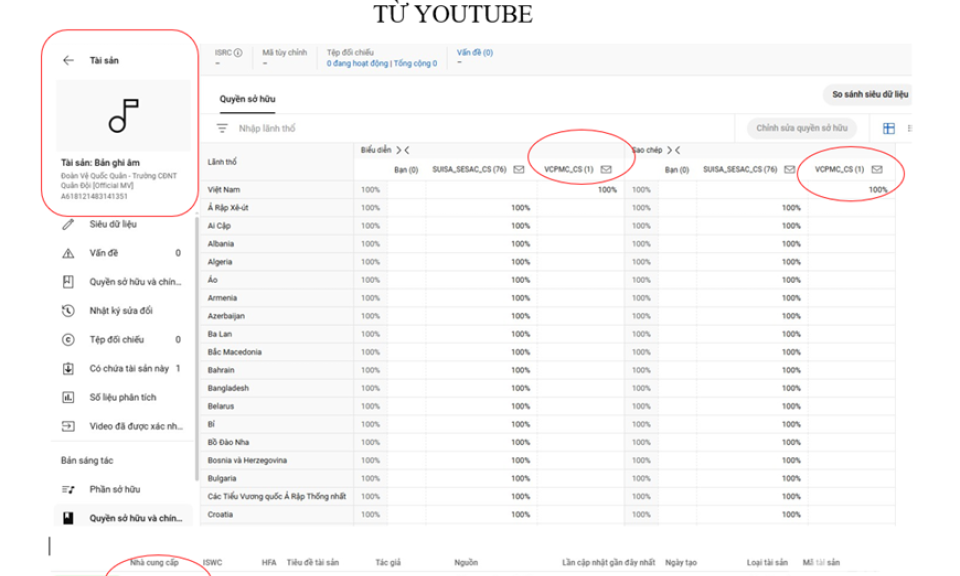Image resolution: width=960 pixels, height=576 pixels.
Task: Click the Tiêu đề tài sản column header
Action: [313, 563]
